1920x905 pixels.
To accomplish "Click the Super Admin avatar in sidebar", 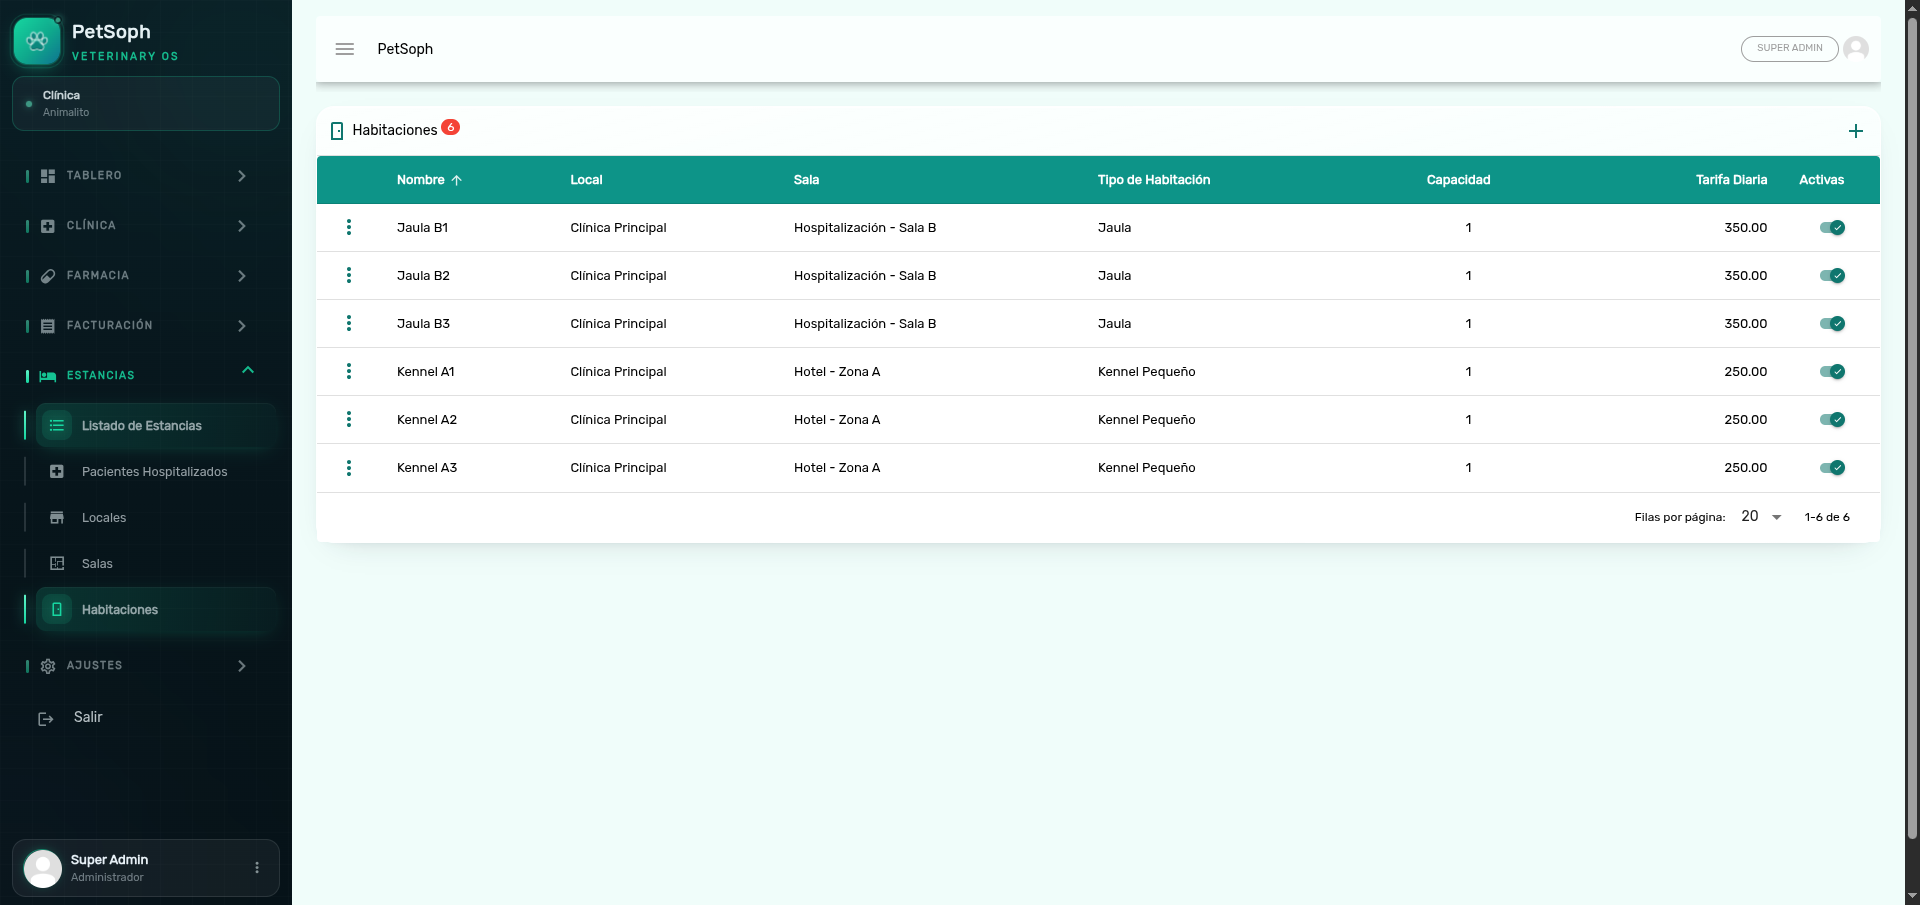I will click(x=43, y=868).
